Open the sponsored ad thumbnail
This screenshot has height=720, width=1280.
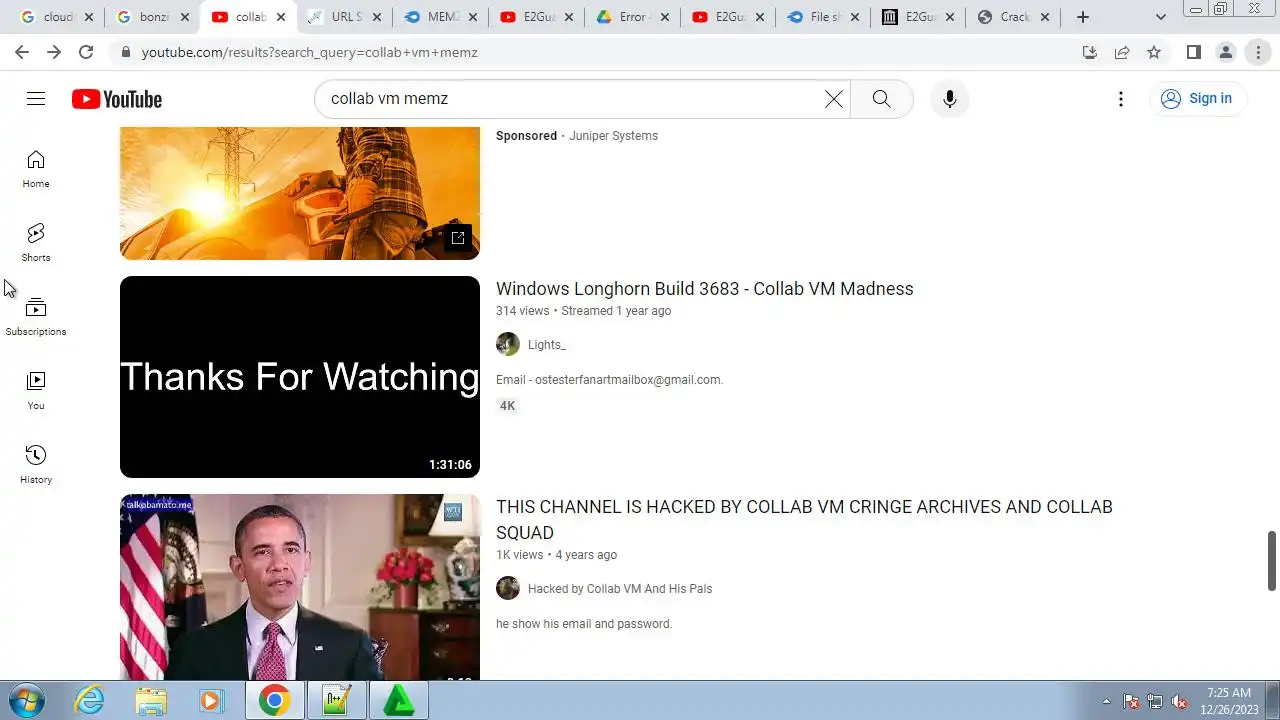[300, 193]
